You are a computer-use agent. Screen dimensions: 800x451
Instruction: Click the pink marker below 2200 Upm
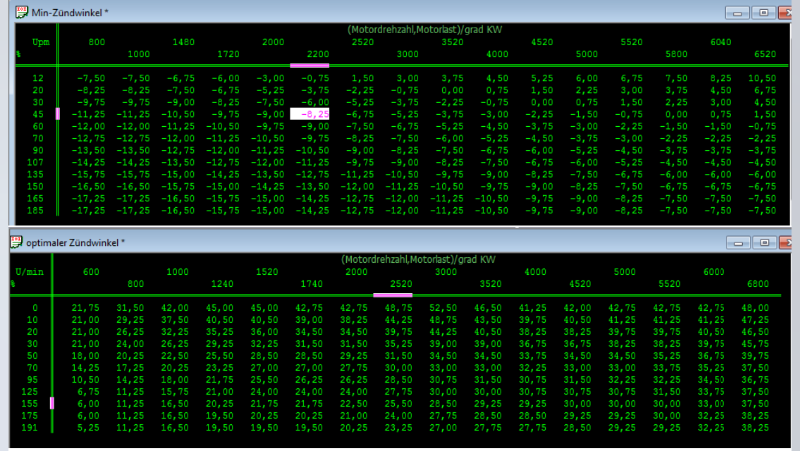pyautogui.click(x=310, y=65)
